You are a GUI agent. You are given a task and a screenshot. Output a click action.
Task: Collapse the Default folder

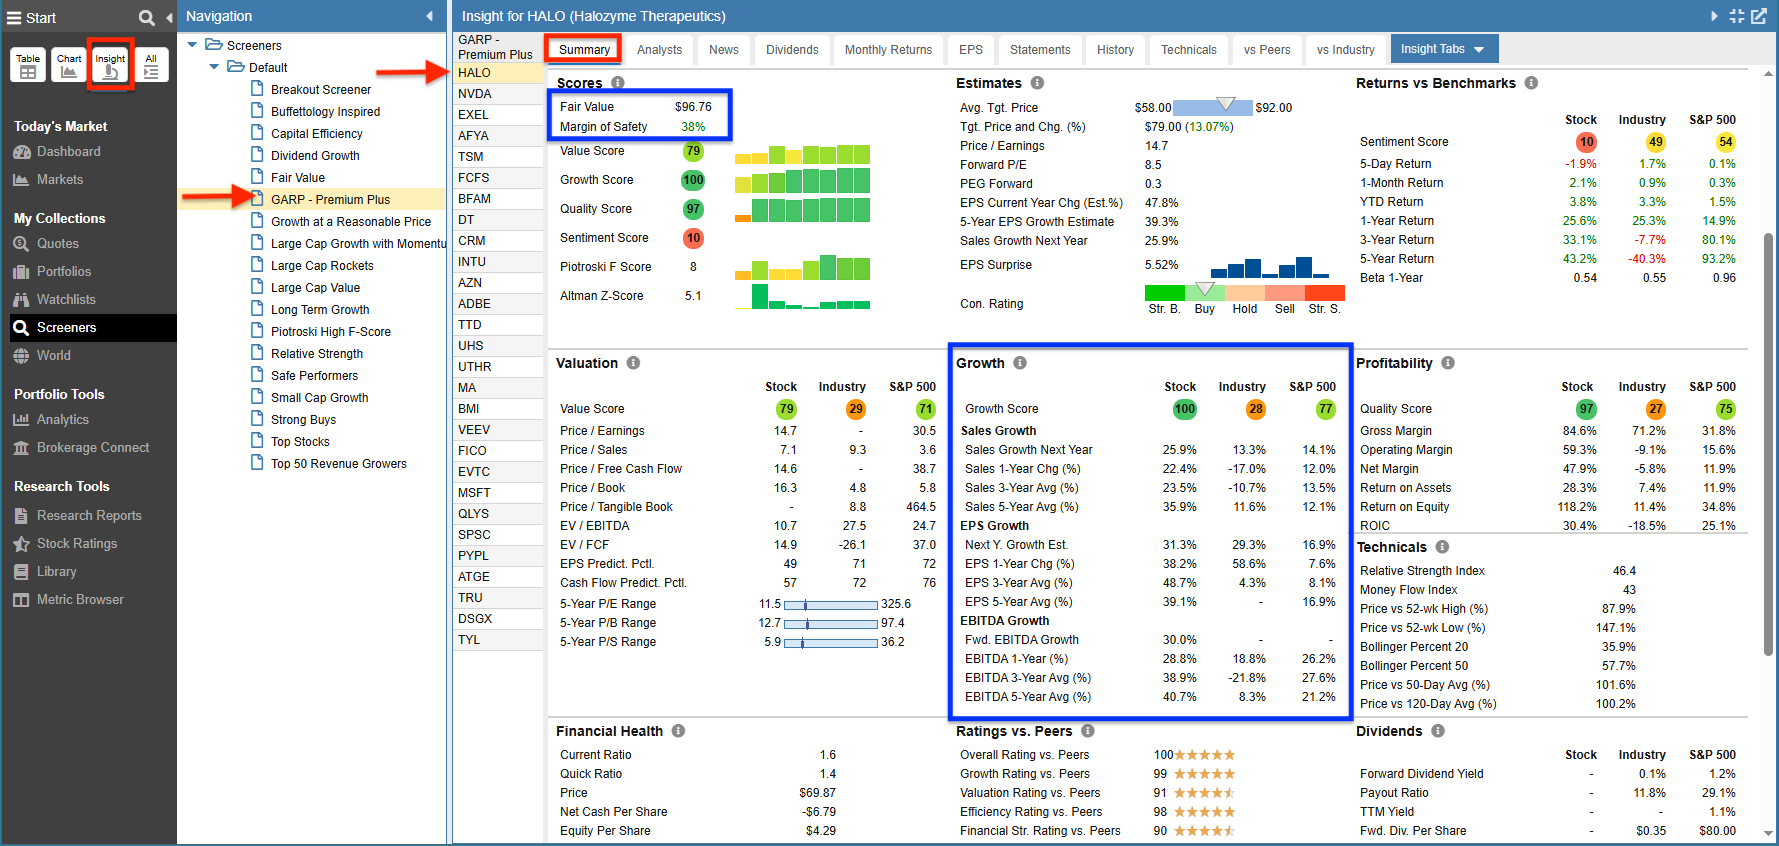(x=214, y=67)
